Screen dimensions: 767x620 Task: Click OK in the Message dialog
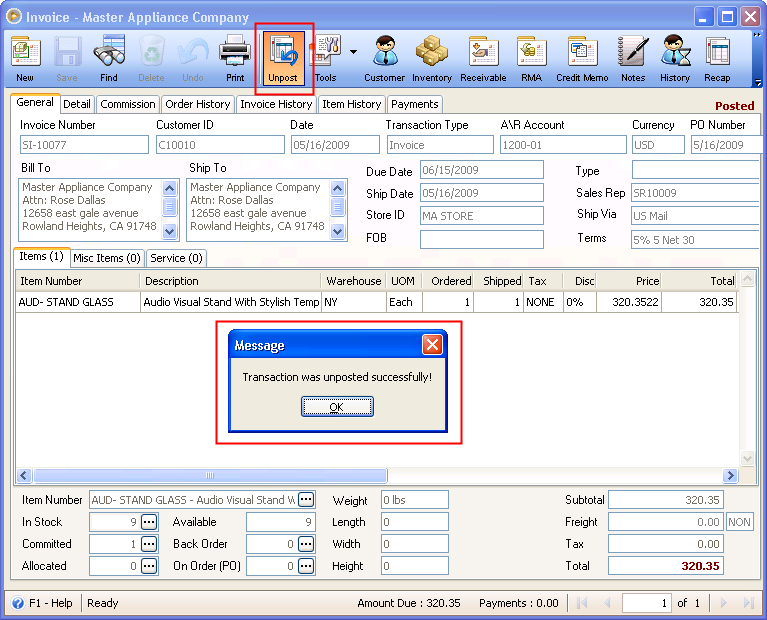coord(337,407)
